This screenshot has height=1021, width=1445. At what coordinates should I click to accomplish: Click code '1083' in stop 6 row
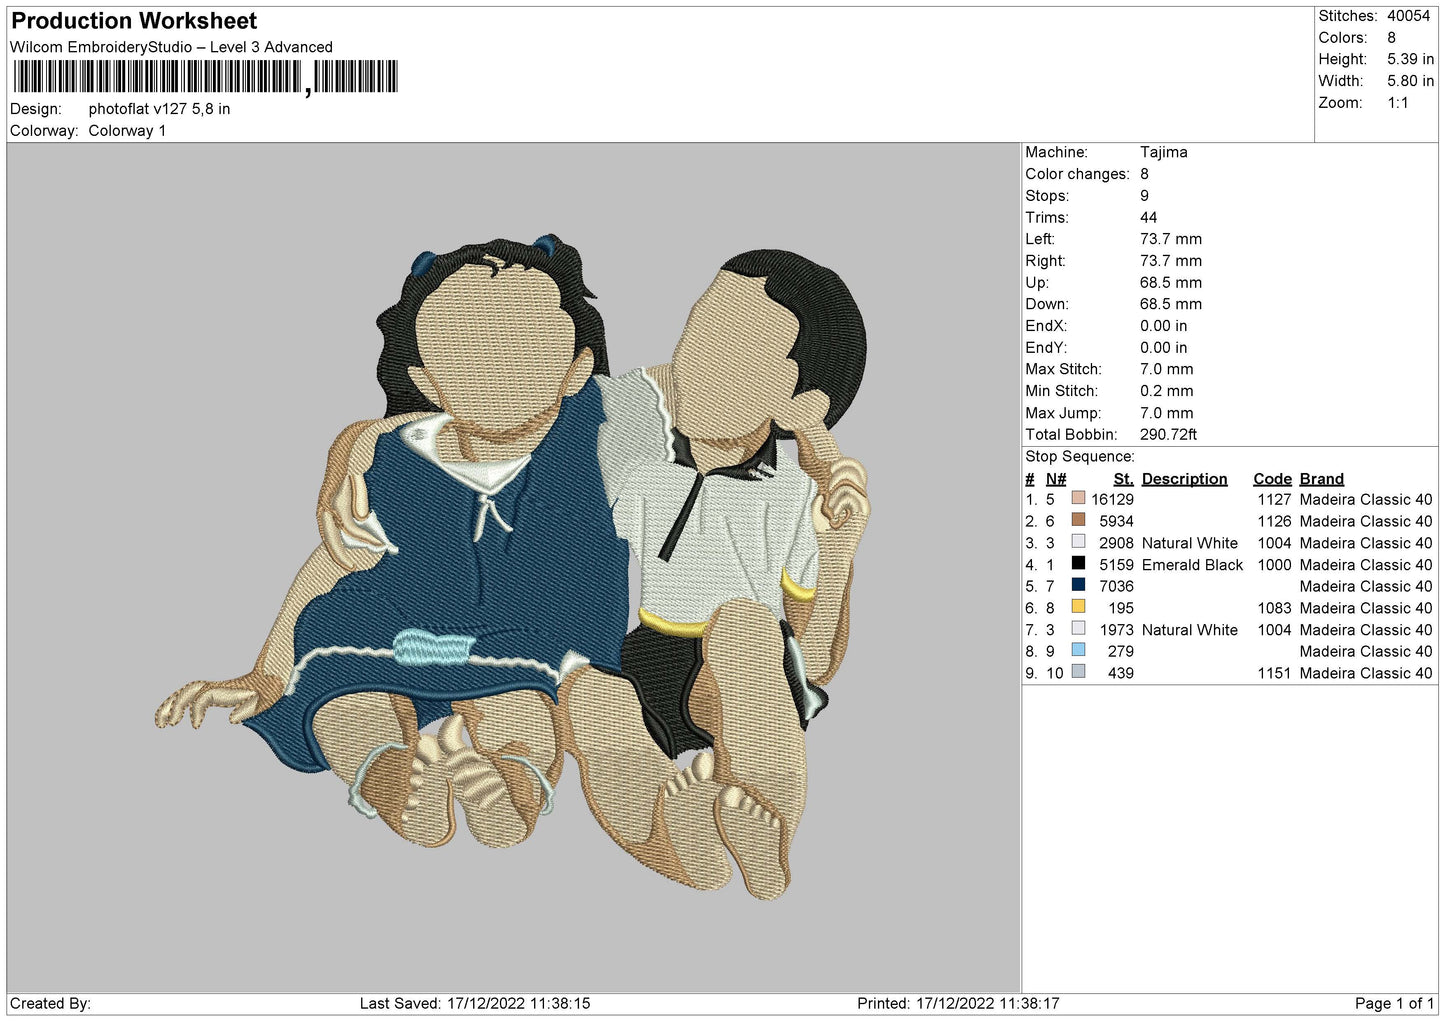click(x=1275, y=608)
